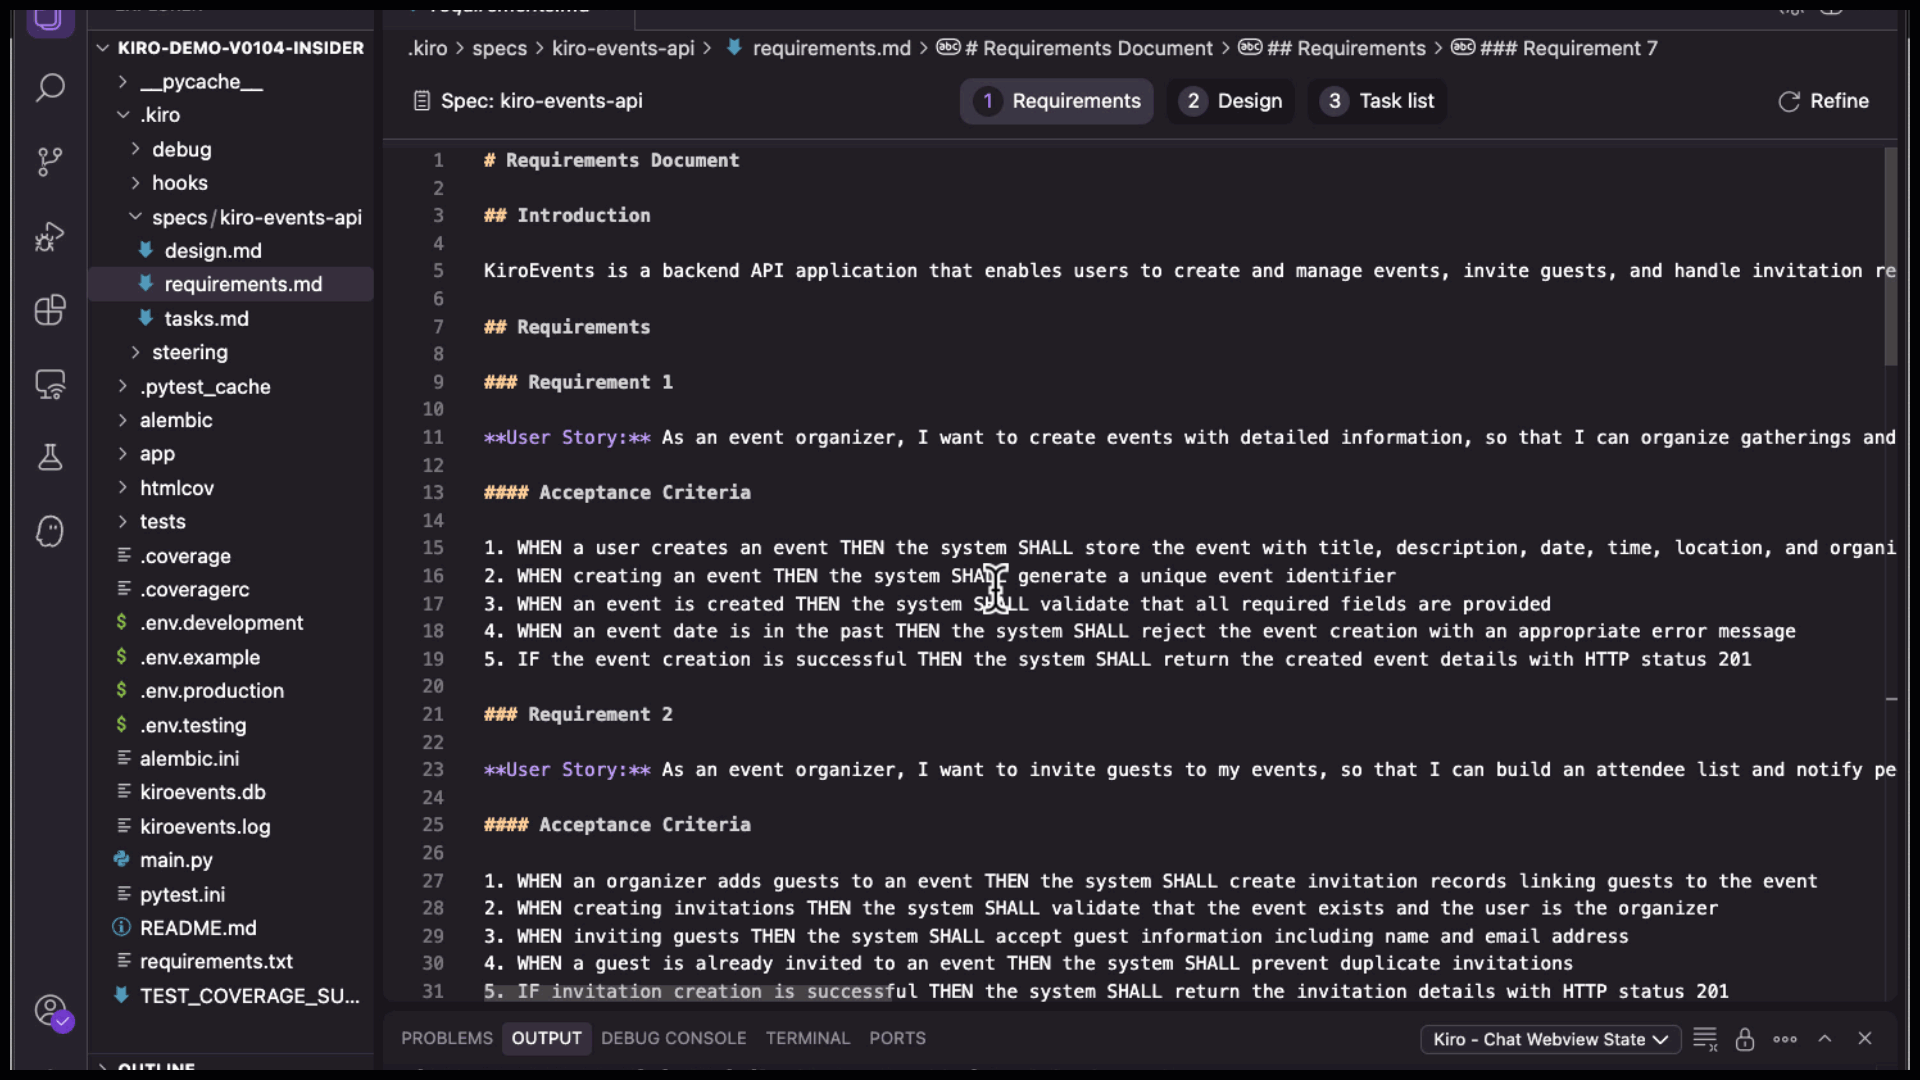
Task: Open the Kiro ghost panel
Action: point(50,531)
